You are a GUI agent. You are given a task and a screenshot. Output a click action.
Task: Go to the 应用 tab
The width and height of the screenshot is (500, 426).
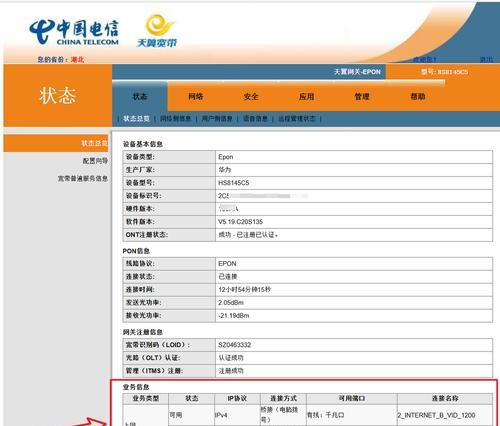[307, 97]
